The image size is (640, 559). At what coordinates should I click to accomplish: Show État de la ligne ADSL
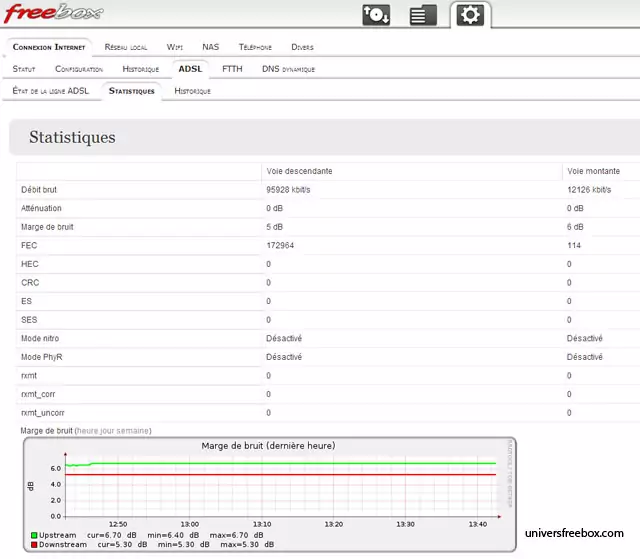click(x=51, y=91)
